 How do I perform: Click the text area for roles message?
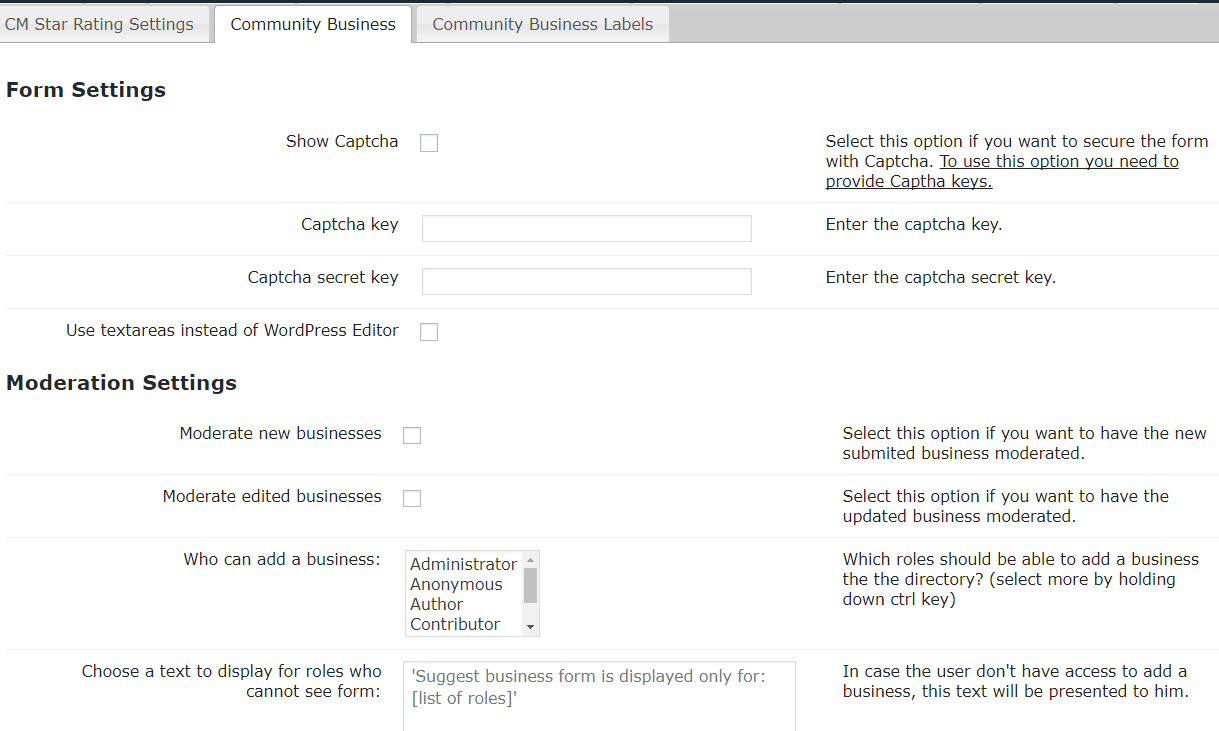point(599,695)
